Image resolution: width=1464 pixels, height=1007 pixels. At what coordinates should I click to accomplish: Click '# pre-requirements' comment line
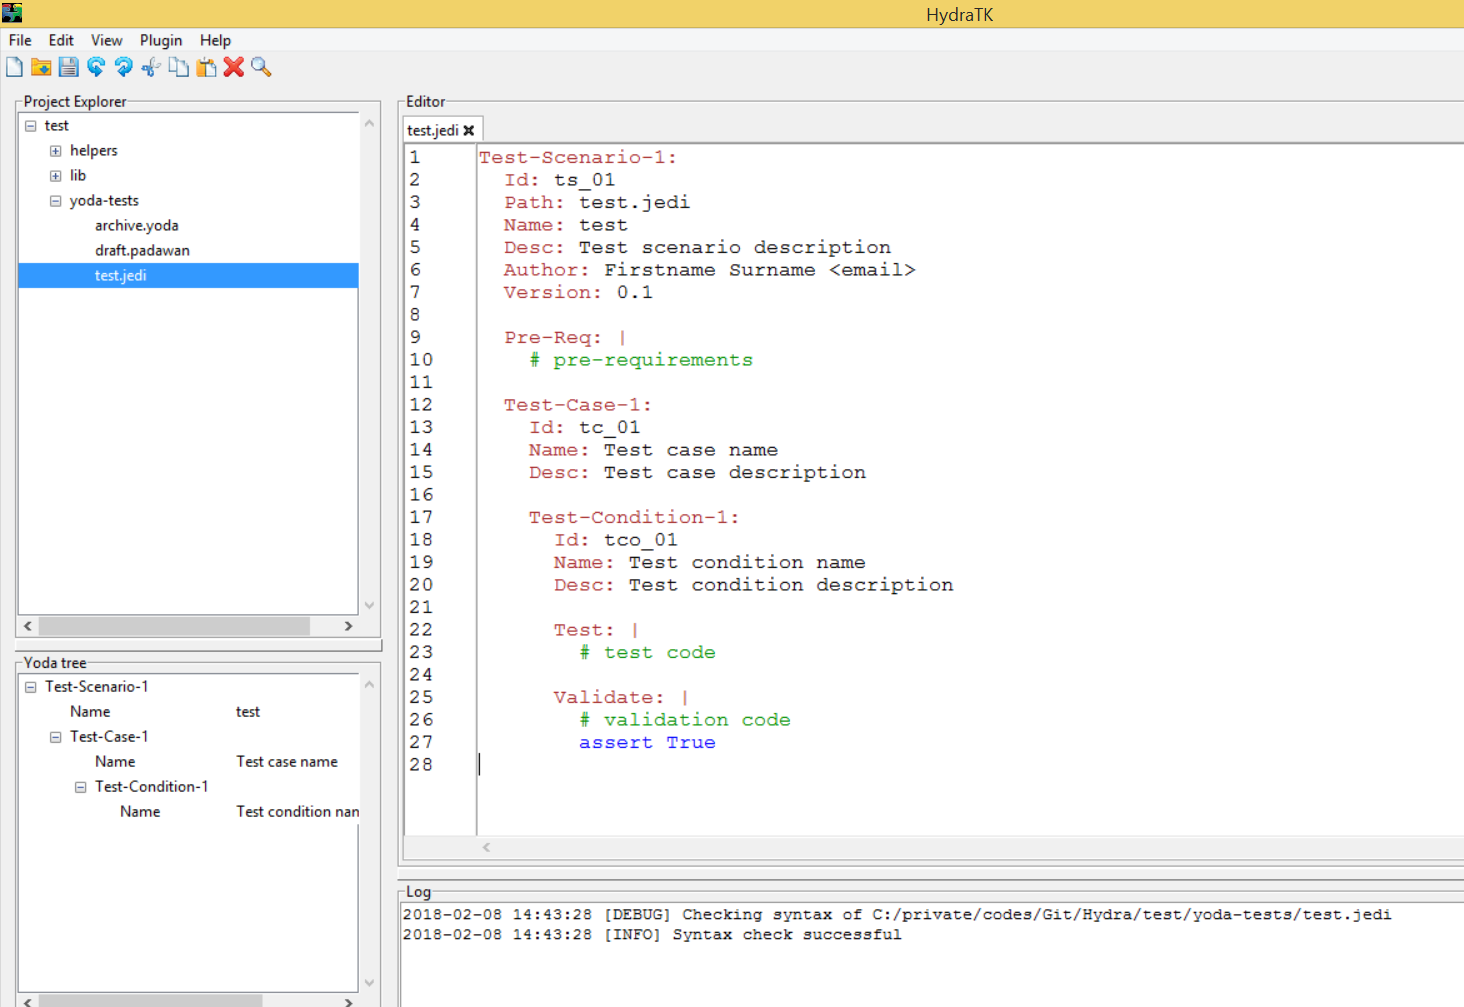[641, 360]
